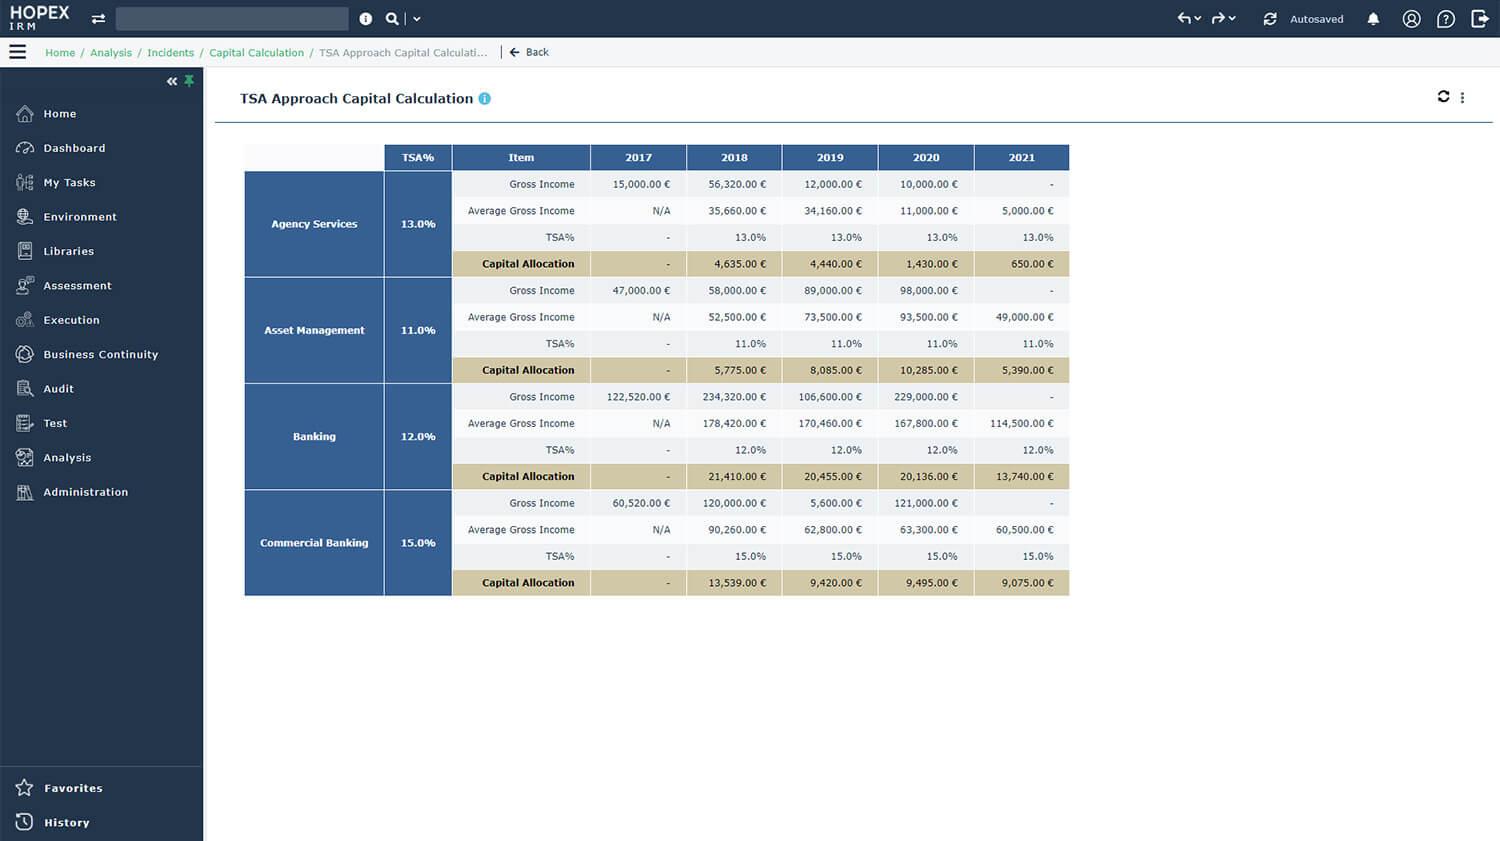Go to Home breadcrumb link
1500x841 pixels.
pyautogui.click(x=60, y=53)
